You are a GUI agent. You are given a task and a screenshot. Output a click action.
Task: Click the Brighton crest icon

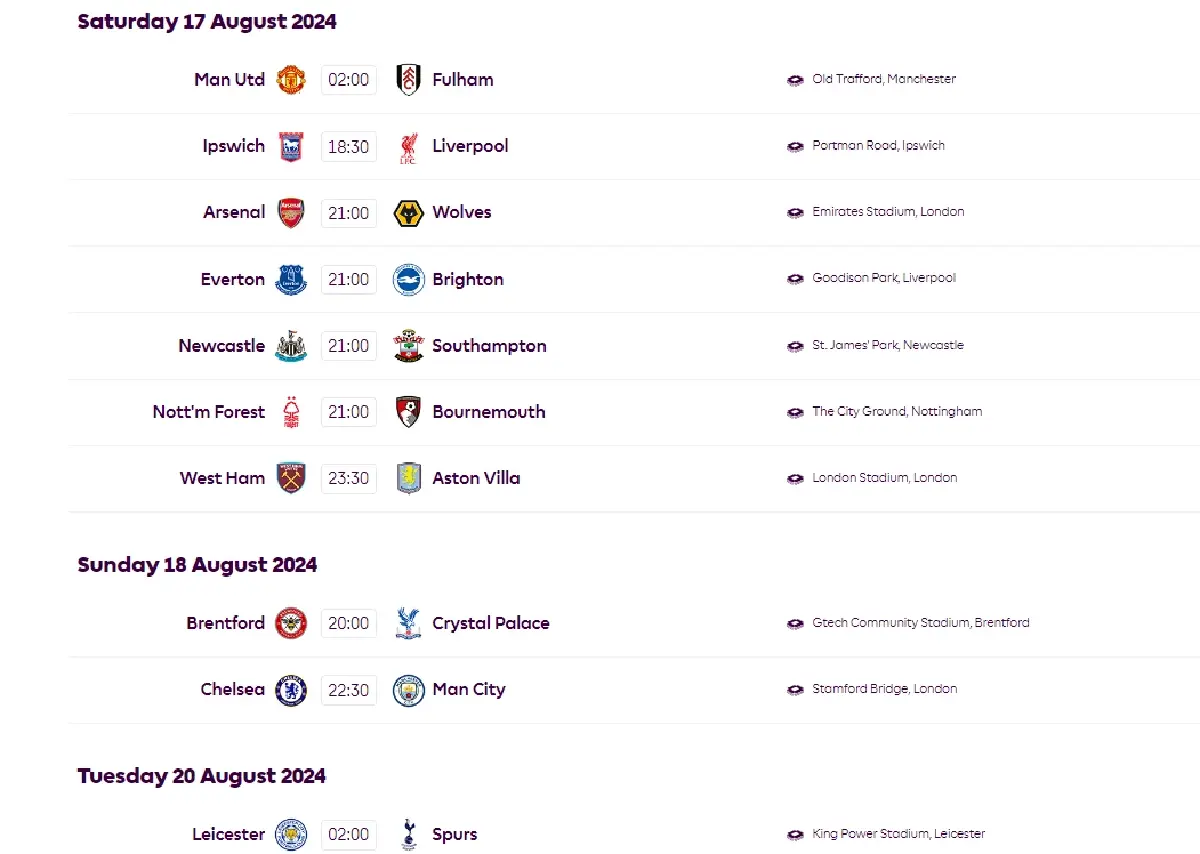[x=408, y=279]
